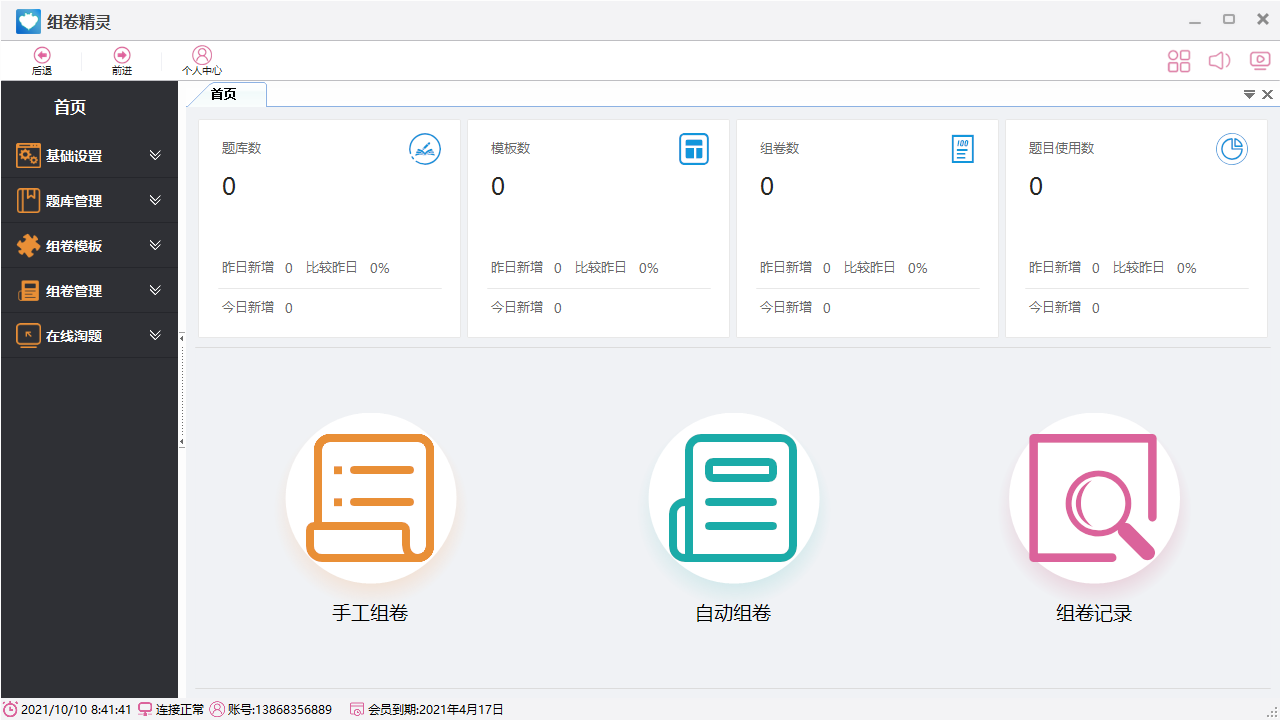Click the 题库管理 book icon in sidebar
1280x720 pixels.
(28, 201)
